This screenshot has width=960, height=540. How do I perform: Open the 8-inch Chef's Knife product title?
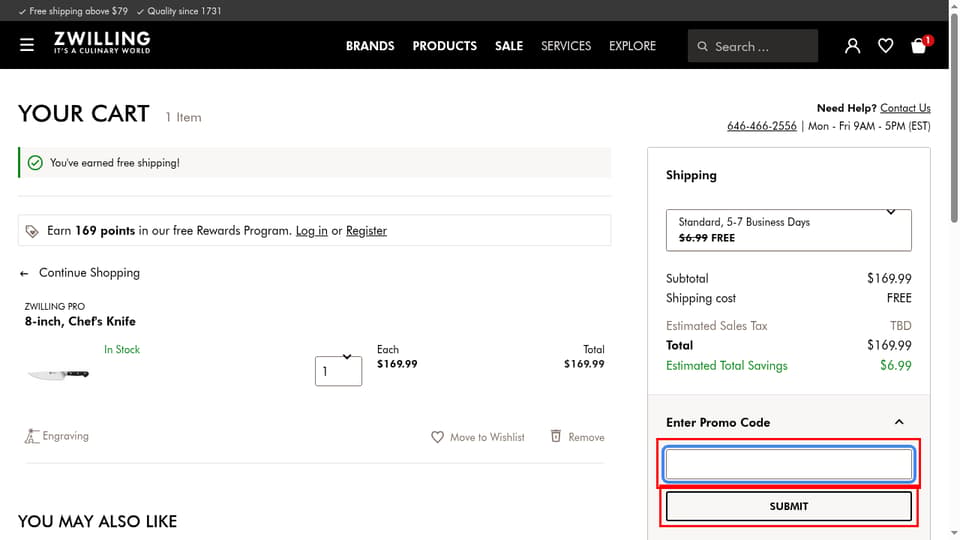[x=80, y=321]
